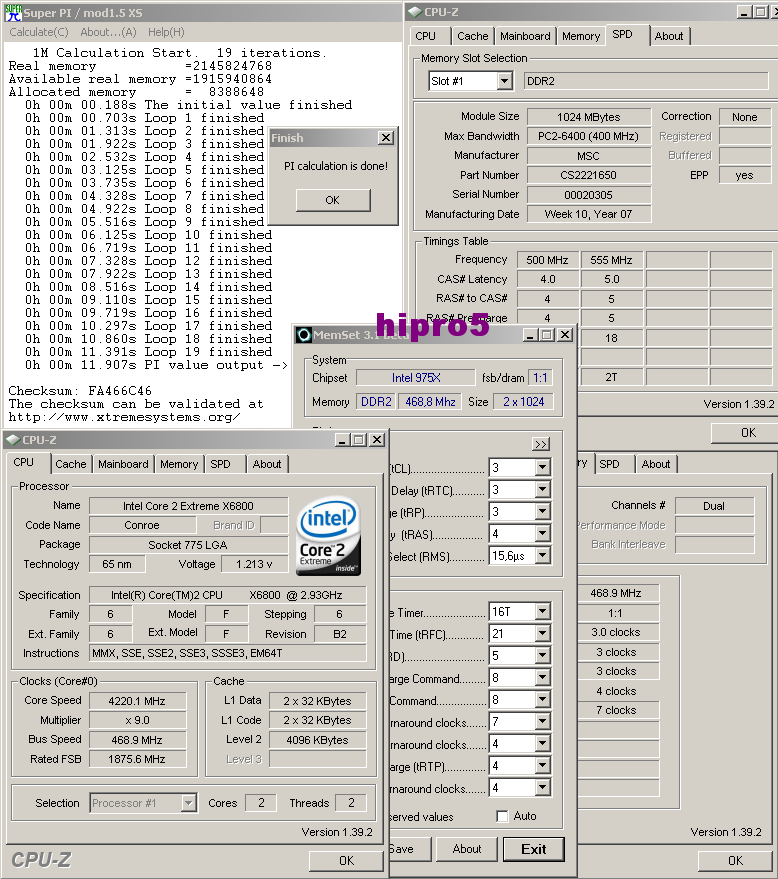Open the Help(H) menu in Super PI
Viewport: 778px width, 879px height.
tap(166, 32)
